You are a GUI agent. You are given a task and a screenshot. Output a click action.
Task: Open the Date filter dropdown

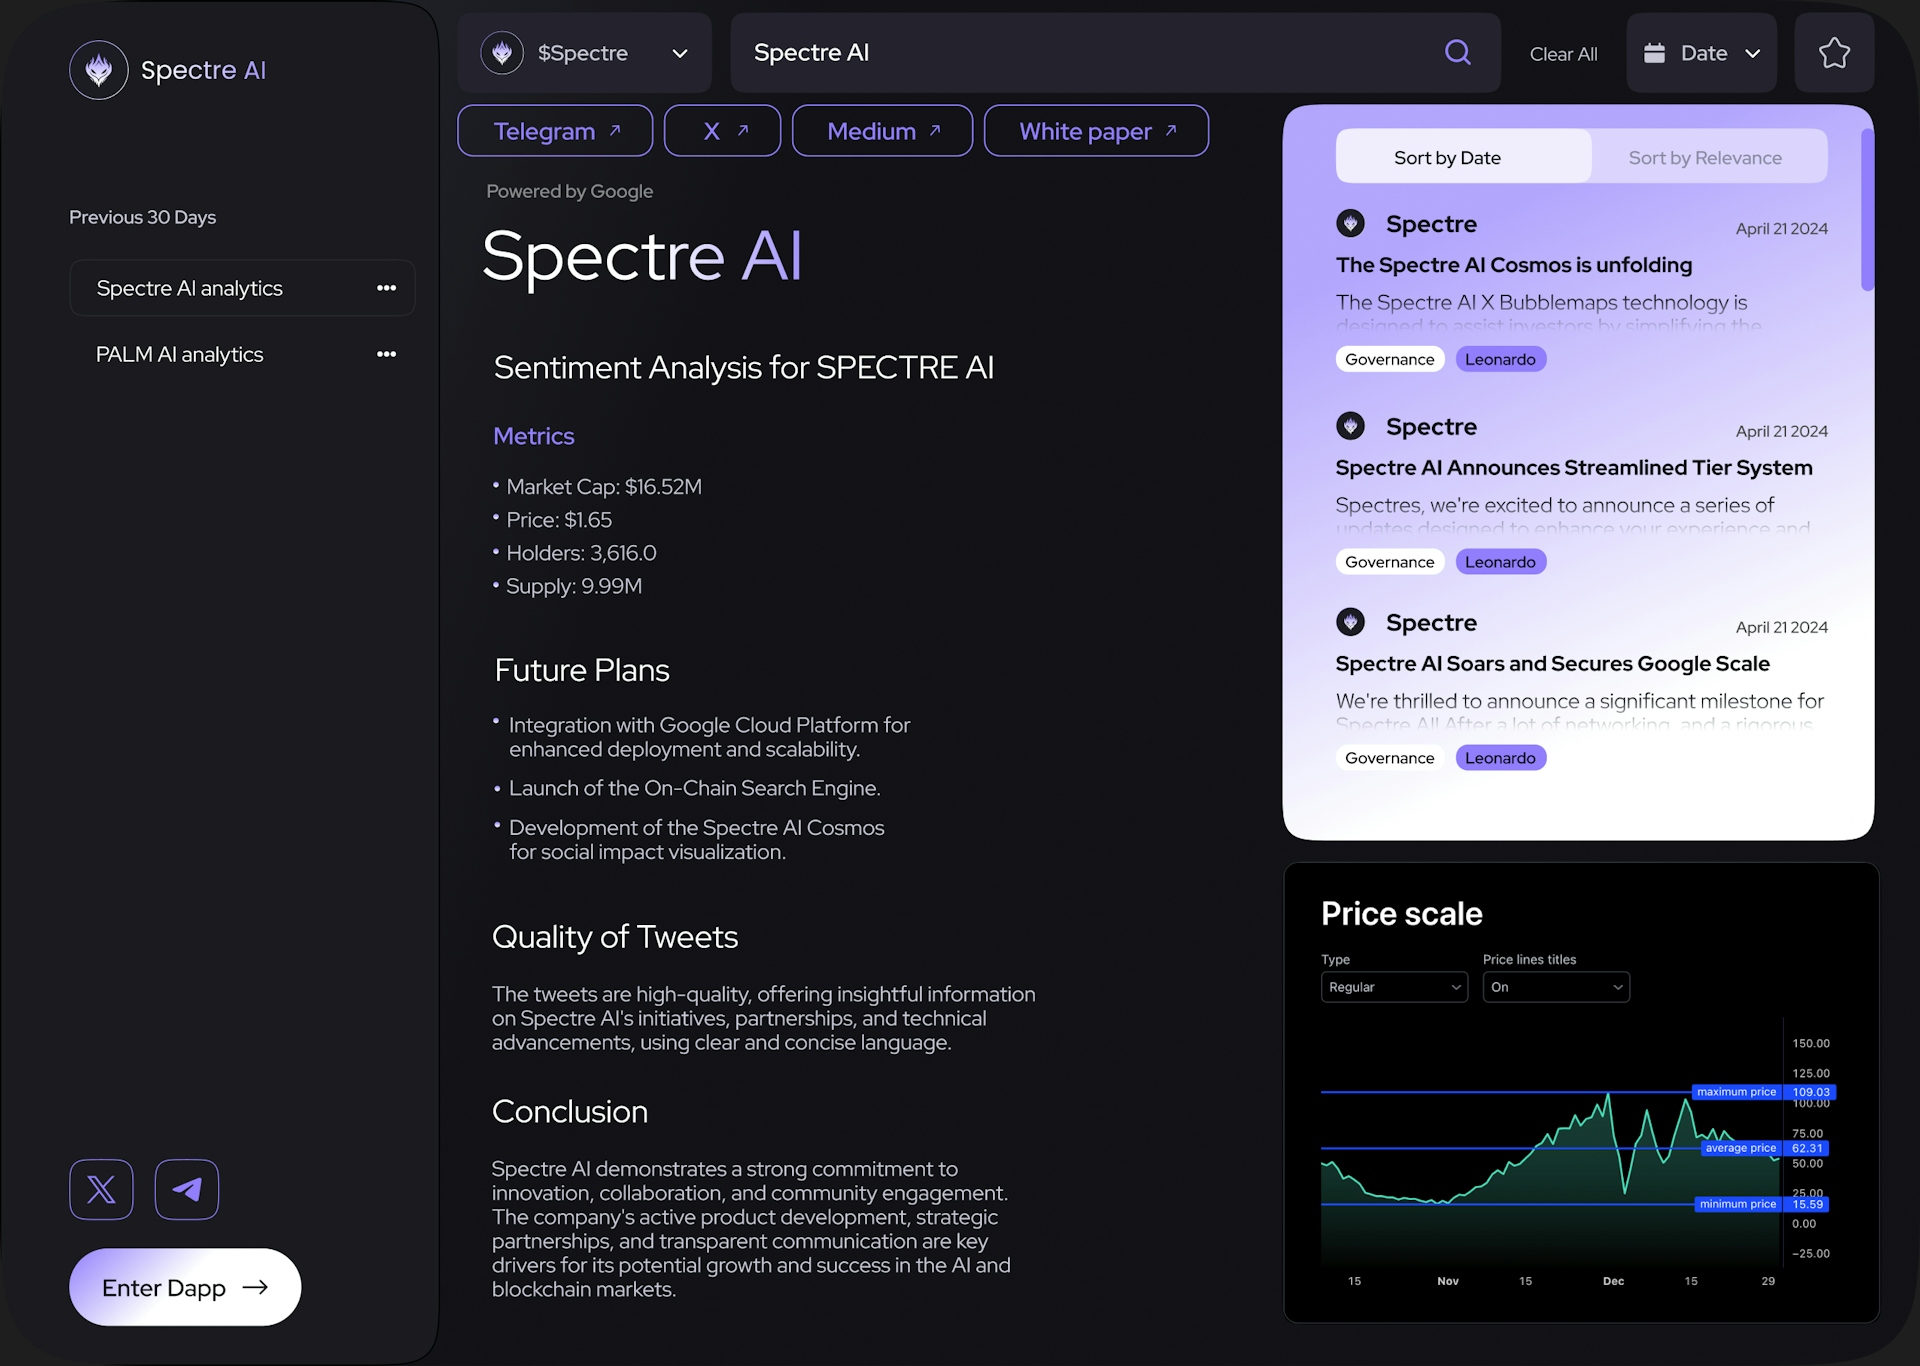point(1702,53)
